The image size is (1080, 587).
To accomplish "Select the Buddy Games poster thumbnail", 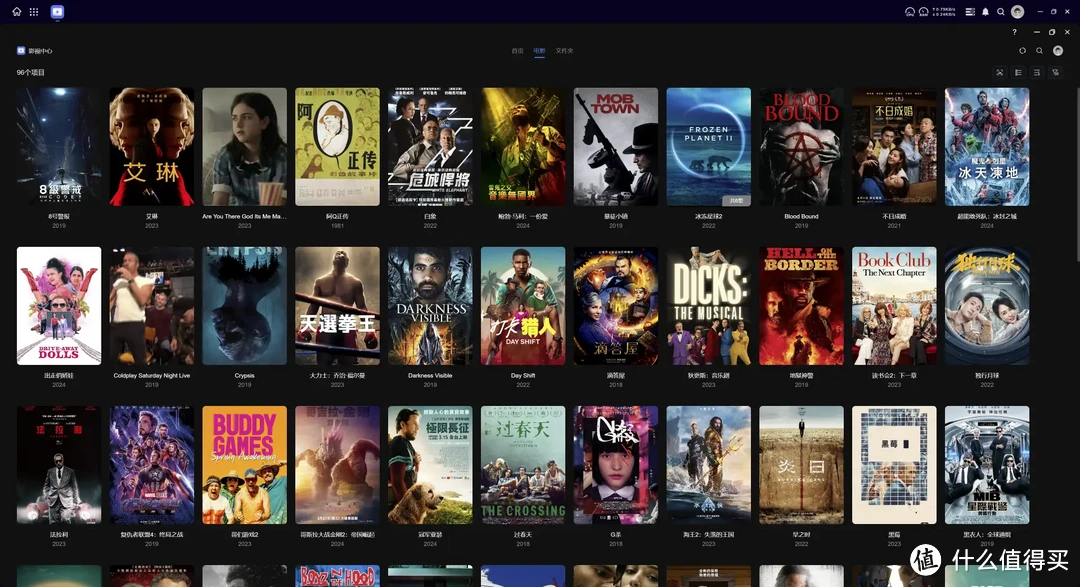I will [x=244, y=465].
